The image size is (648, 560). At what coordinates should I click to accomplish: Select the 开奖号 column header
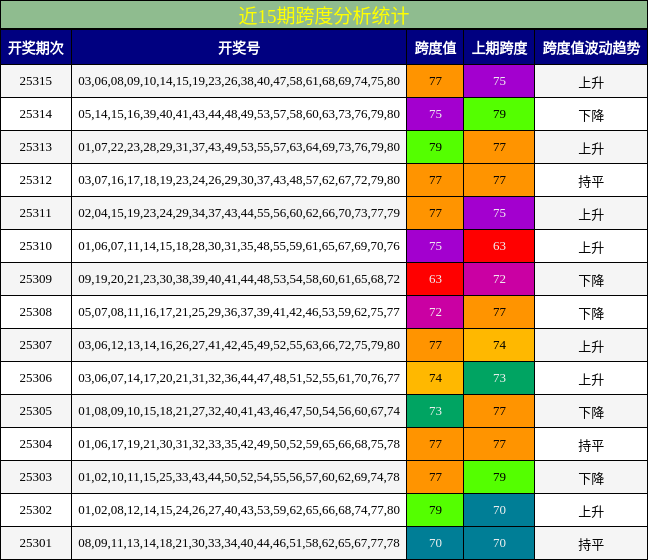tap(239, 48)
